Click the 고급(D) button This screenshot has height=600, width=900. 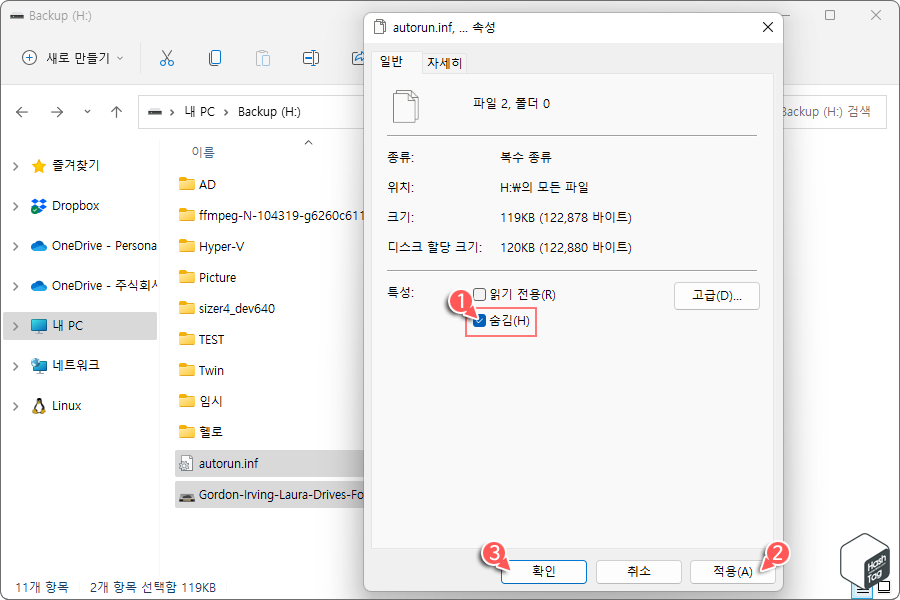click(716, 296)
